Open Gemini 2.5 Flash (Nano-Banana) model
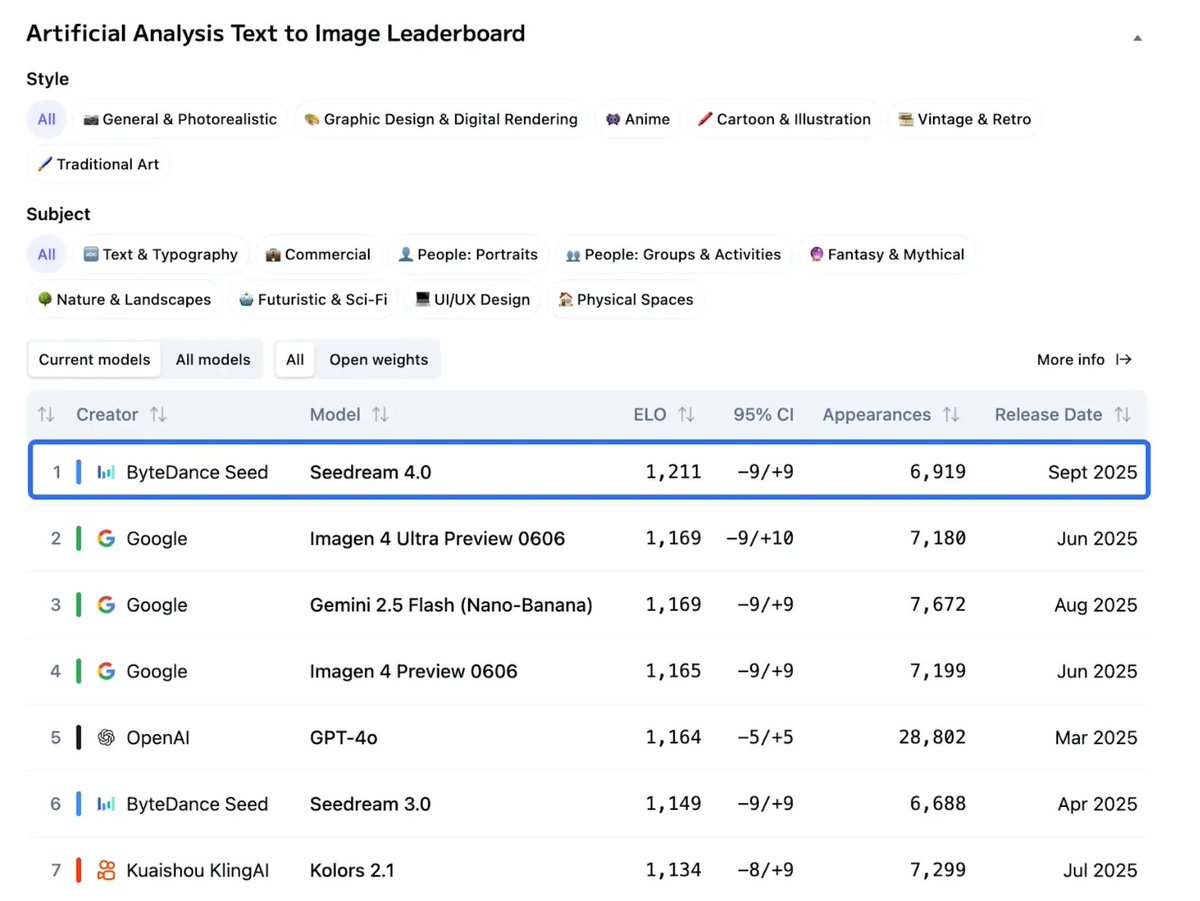The width and height of the screenshot is (1200, 901). tap(451, 605)
